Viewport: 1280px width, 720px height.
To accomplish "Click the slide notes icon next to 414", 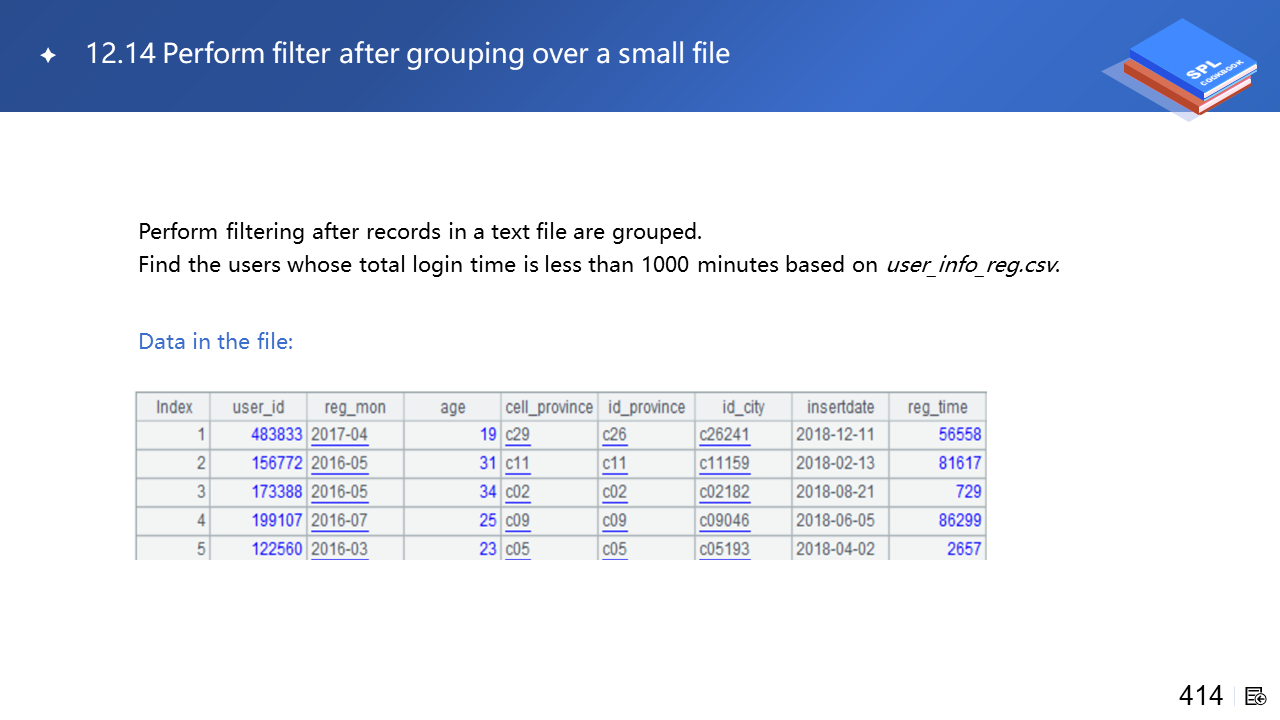I will pos(1256,696).
